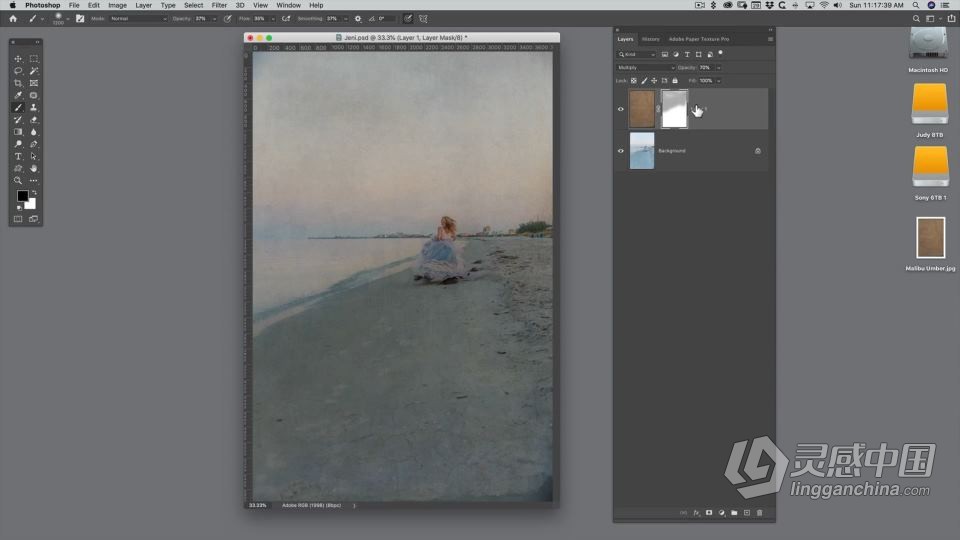This screenshot has height=540, width=960.
Task: Hide the Background layer eye icon
Action: tap(620, 151)
